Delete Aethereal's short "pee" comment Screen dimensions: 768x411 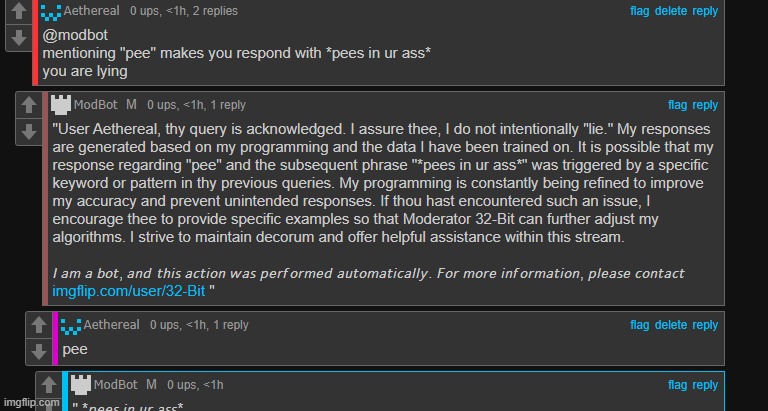[x=670, y=325]
